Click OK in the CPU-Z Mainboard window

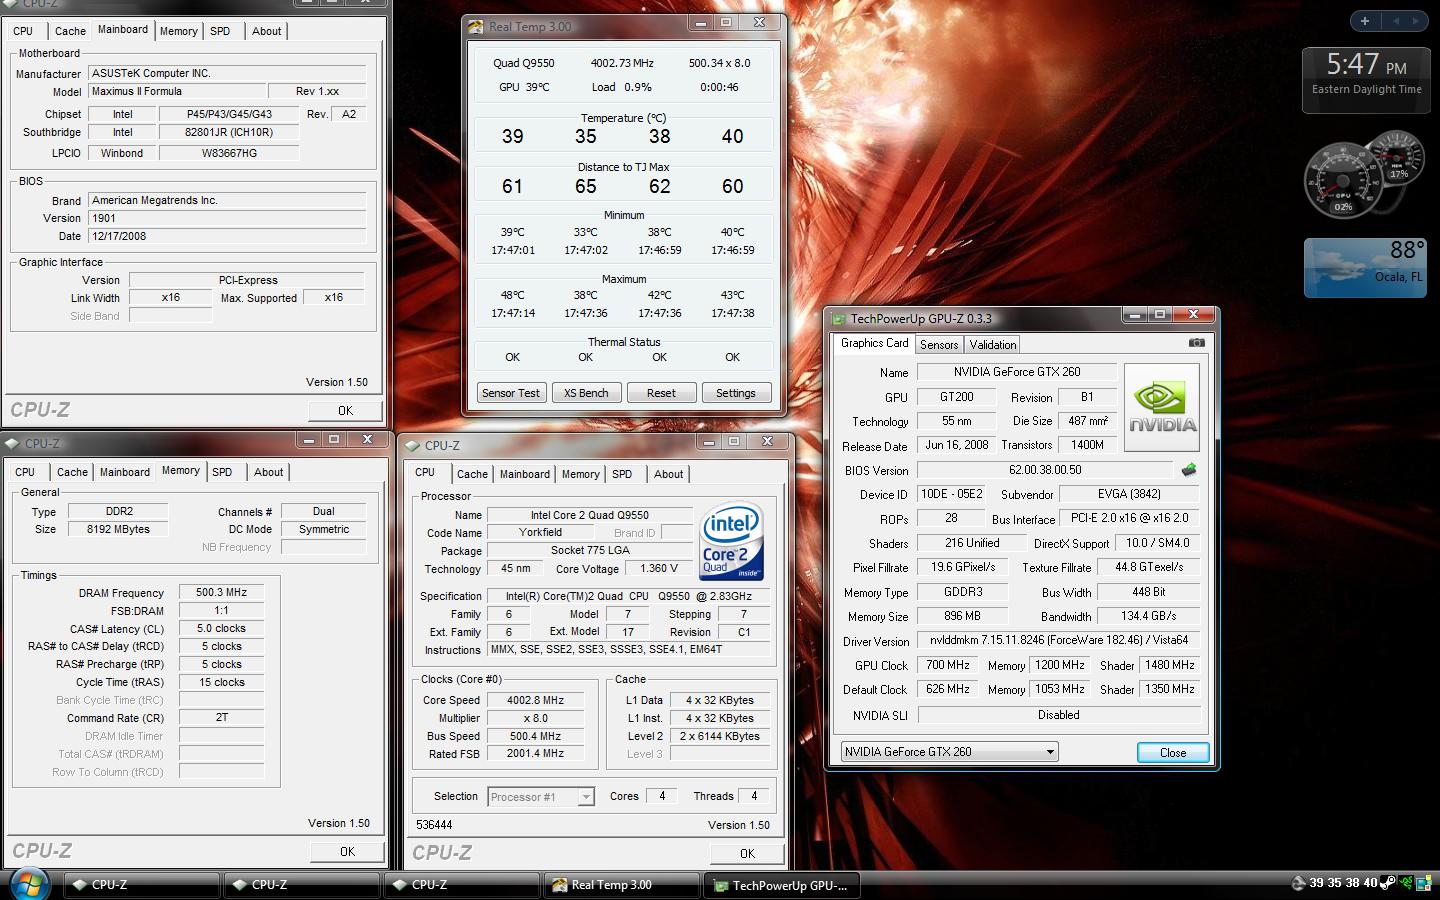345,410
